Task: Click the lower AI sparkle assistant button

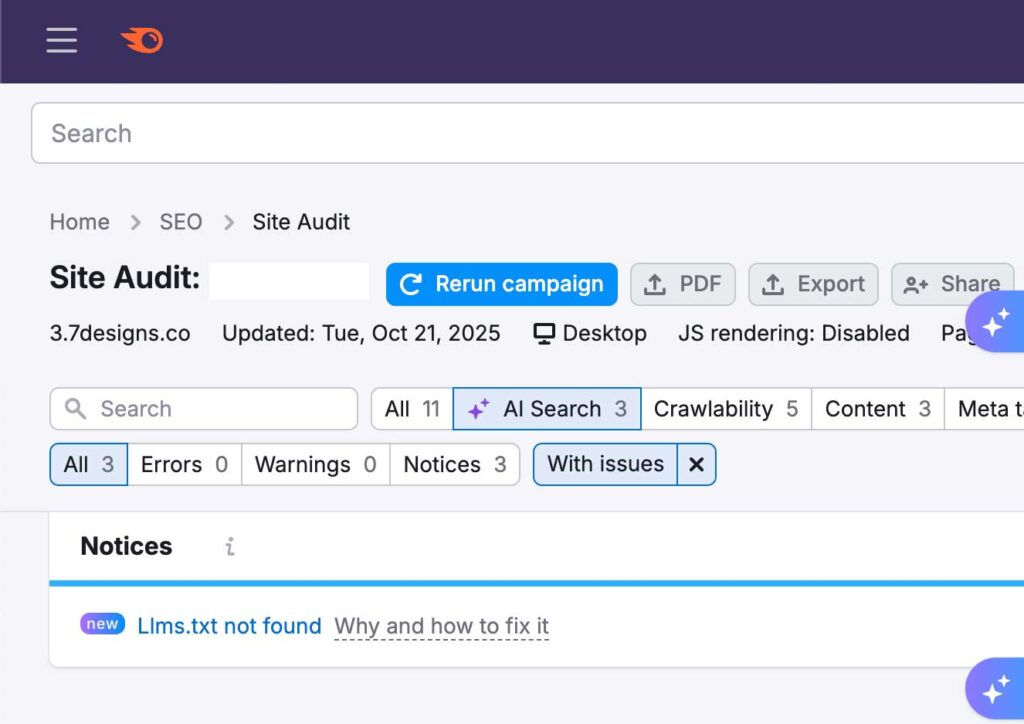Action: tap(994, 689)
